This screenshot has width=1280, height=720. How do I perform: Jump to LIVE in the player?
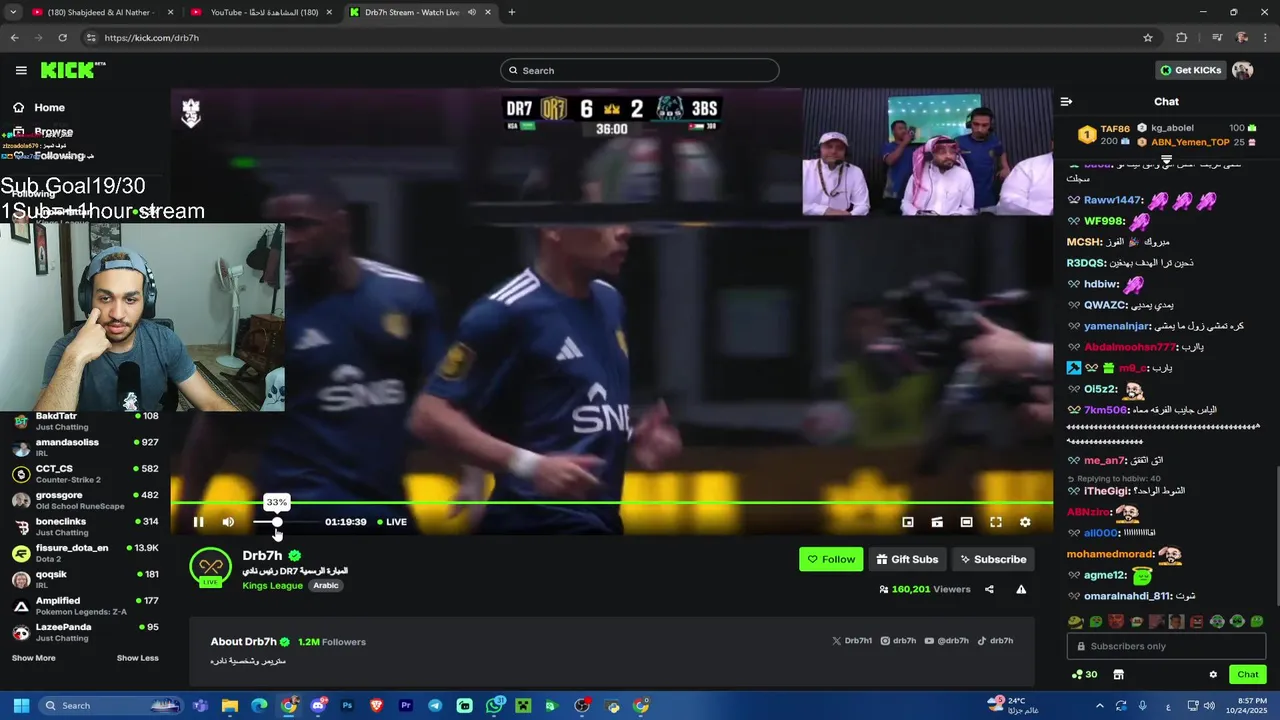(391, 522)
